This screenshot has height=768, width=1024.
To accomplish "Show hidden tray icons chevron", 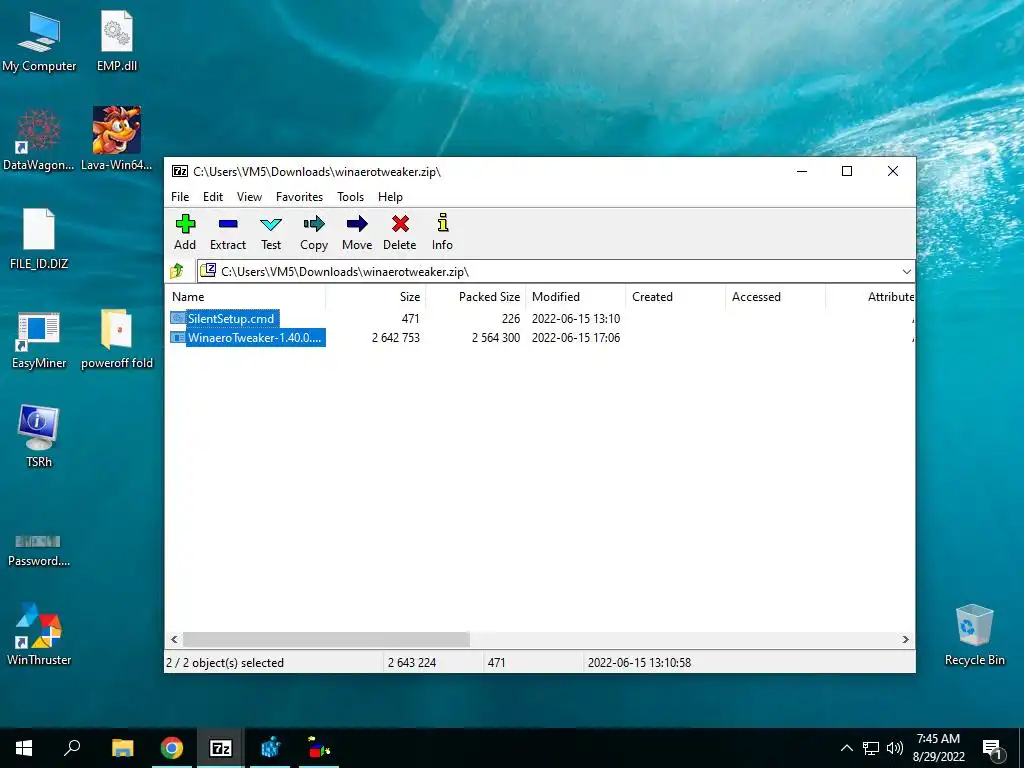I will [x=846, y=748].
